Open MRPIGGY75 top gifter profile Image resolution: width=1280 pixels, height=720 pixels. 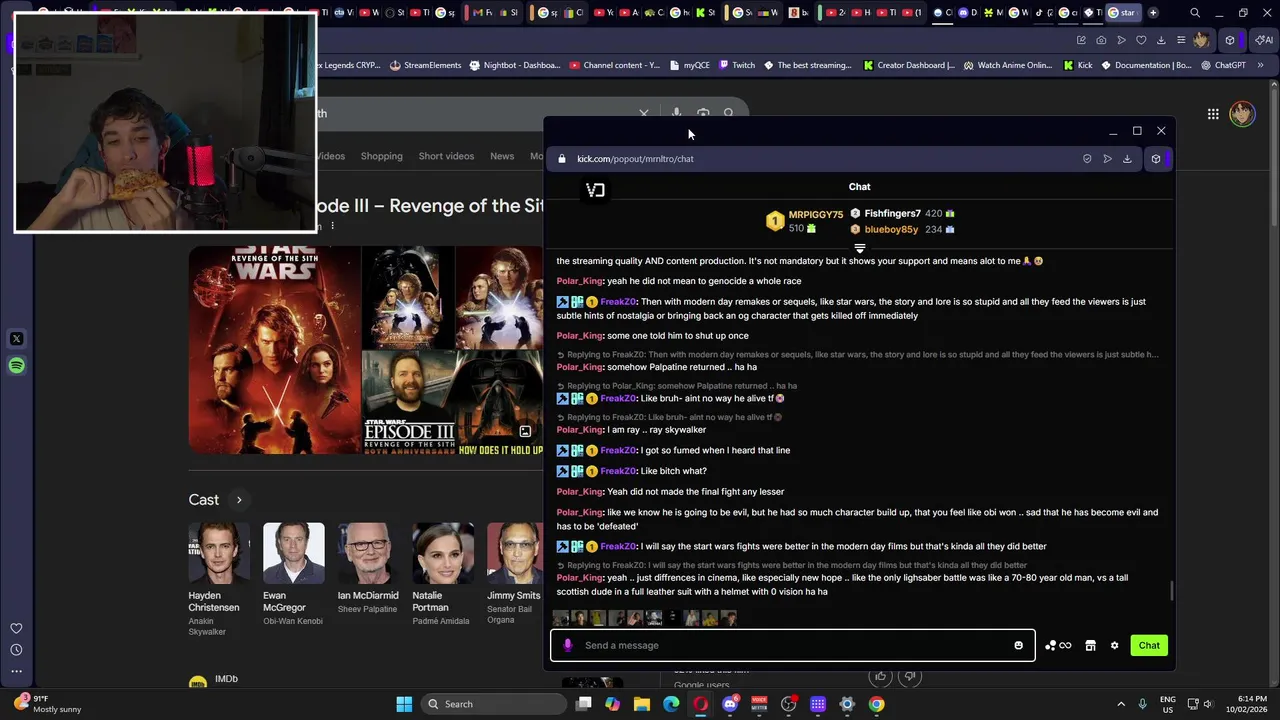click(815, 214)
